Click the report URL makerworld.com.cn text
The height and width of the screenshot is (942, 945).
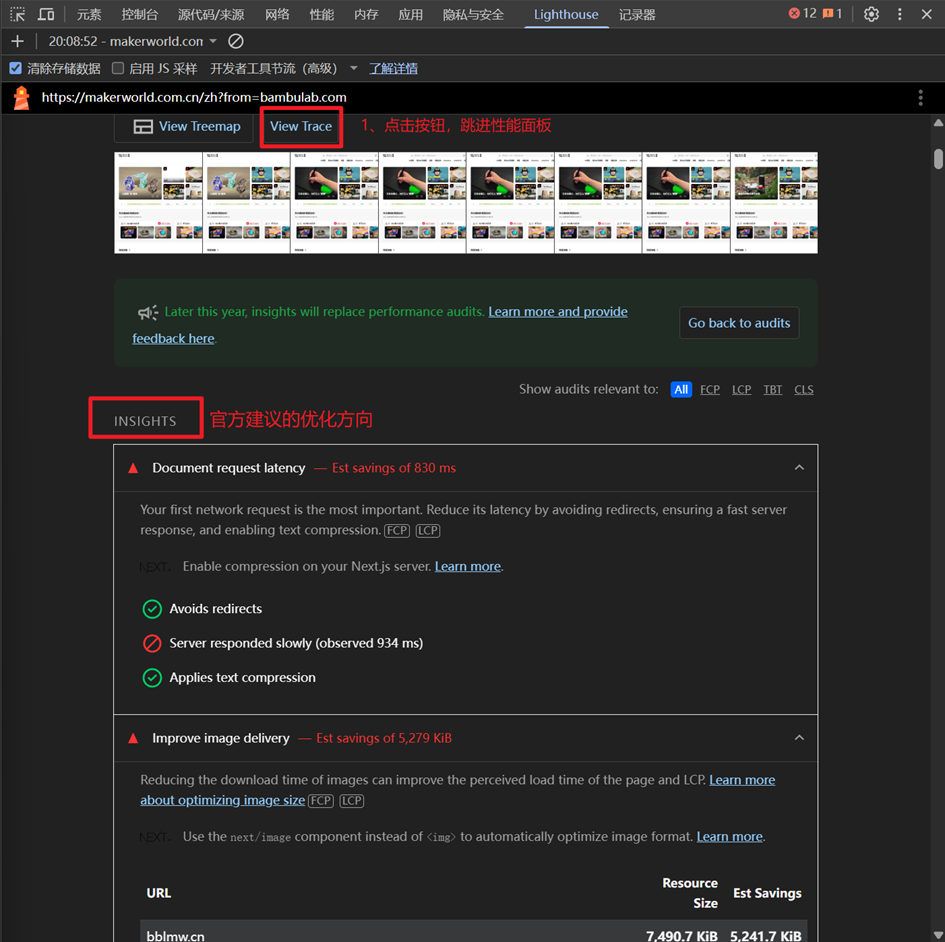(193, 98)
